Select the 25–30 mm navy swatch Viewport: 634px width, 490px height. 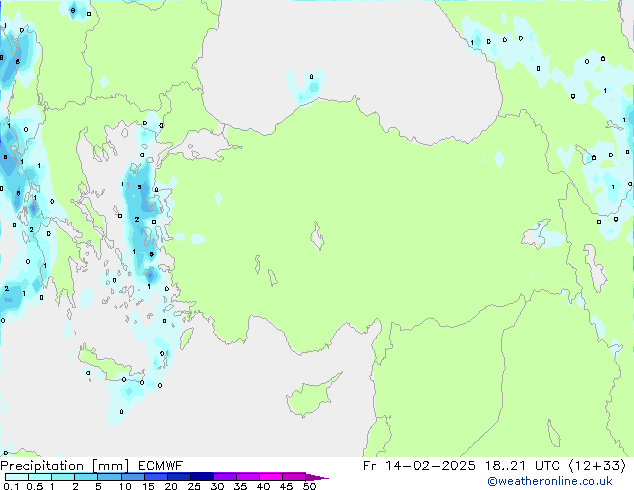click(x=202, y=477)
